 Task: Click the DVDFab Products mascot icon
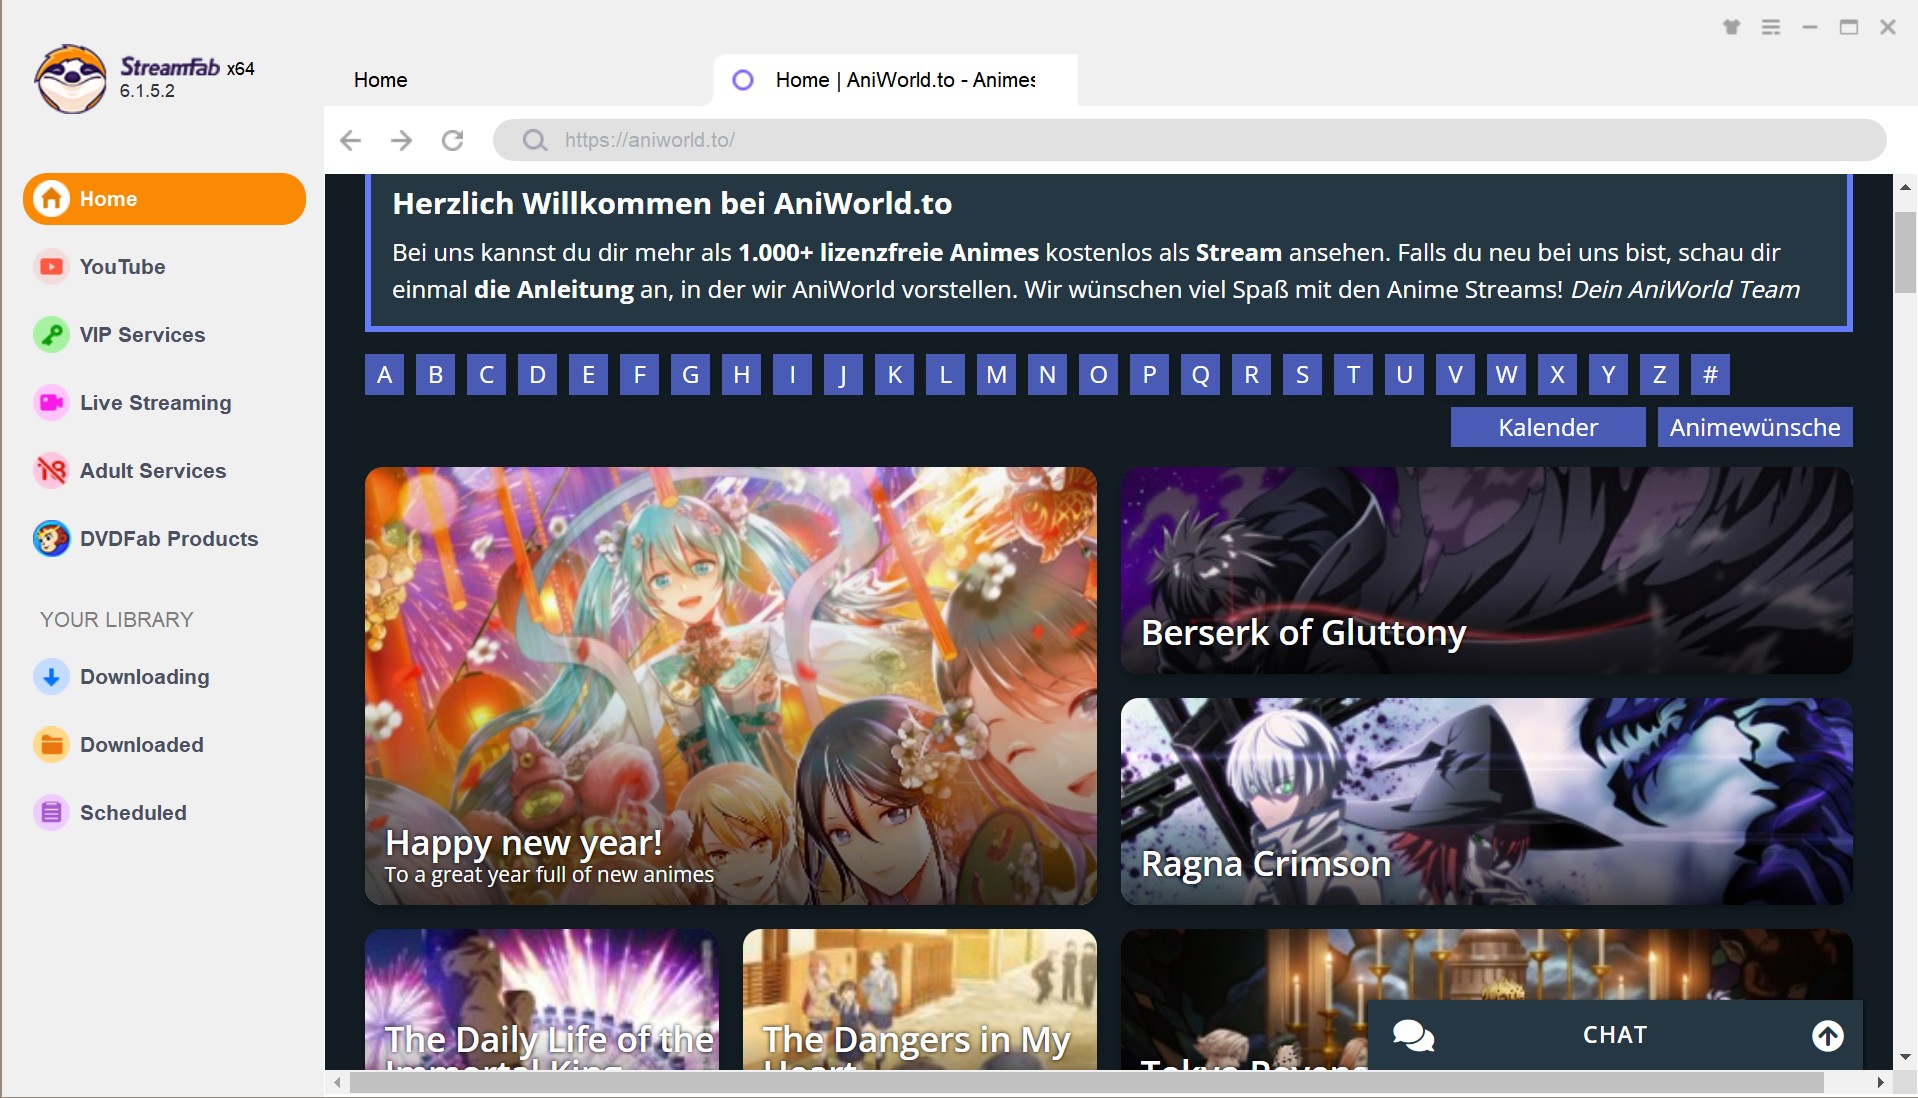(x=51, y=539)
